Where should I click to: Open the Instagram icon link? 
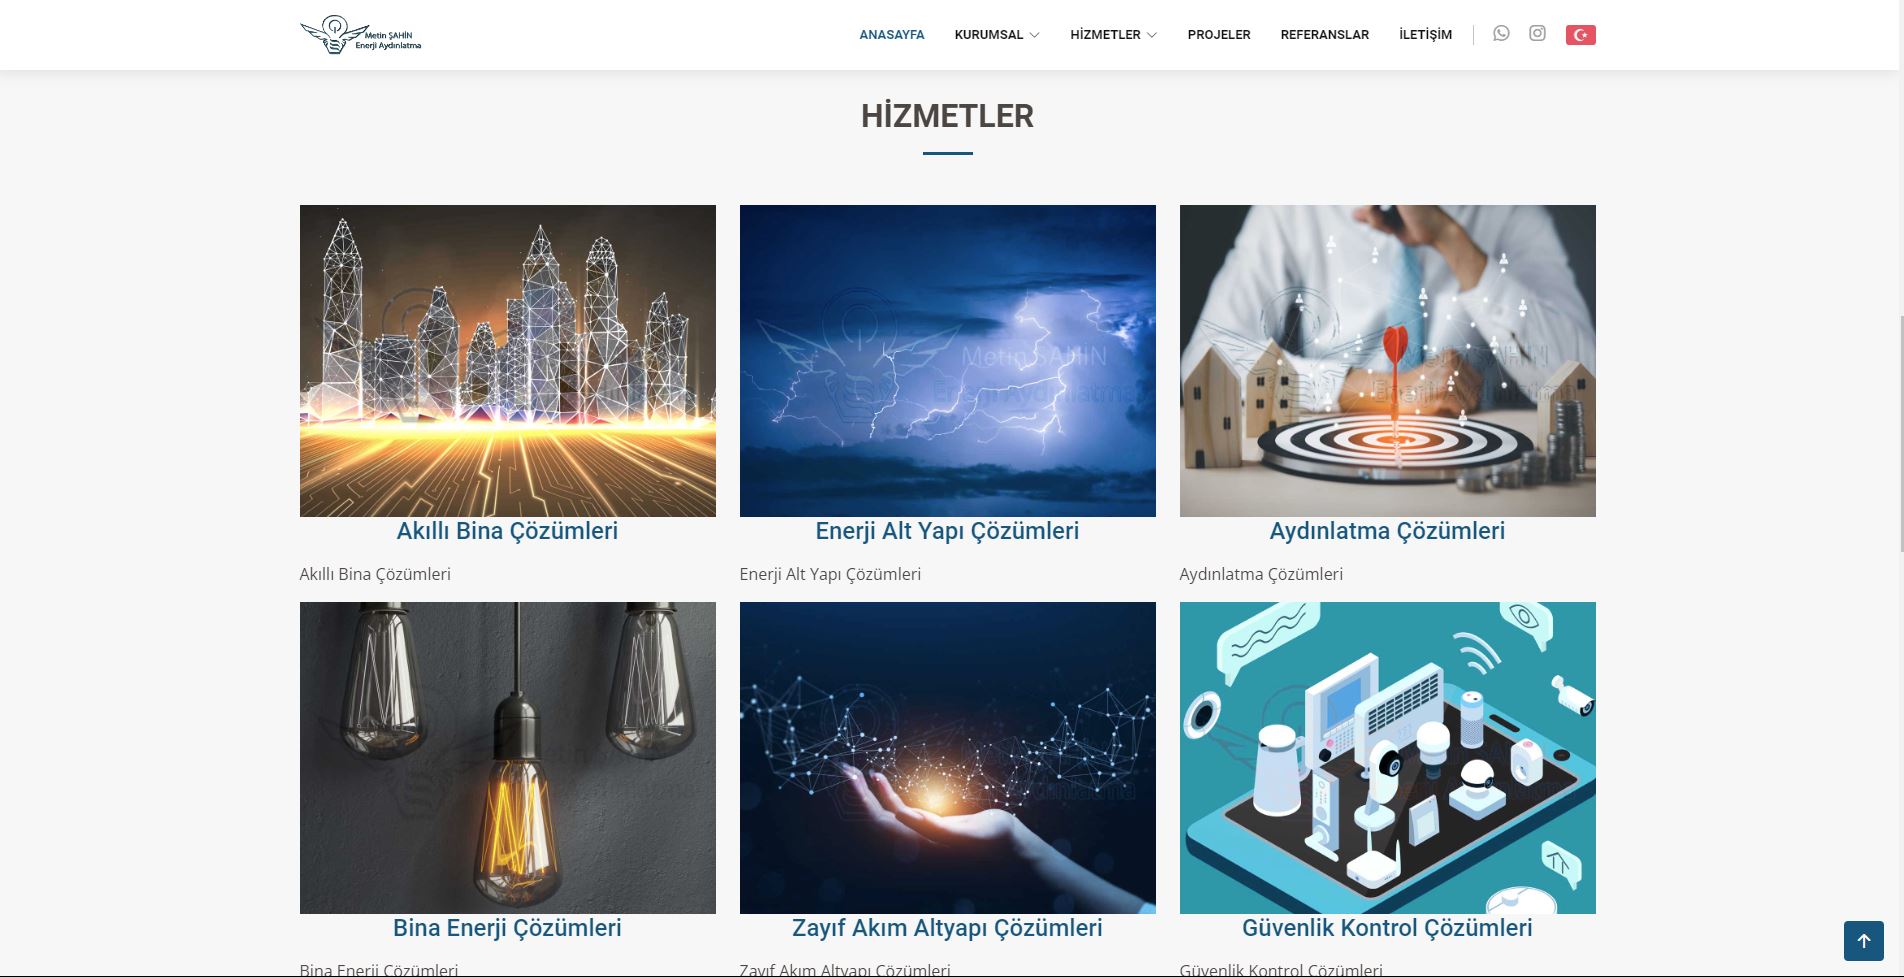pos(1537,34)
